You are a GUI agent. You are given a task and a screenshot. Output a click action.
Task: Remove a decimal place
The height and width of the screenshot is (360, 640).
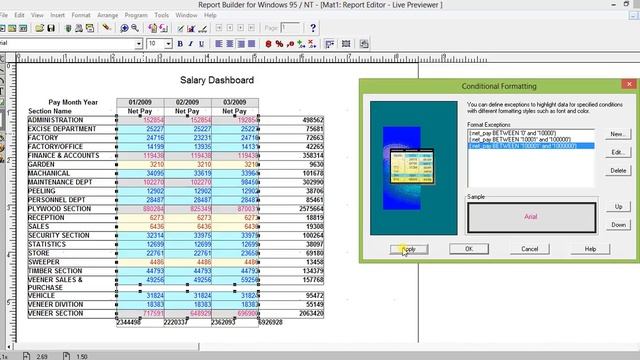click(x=312, y=44)
